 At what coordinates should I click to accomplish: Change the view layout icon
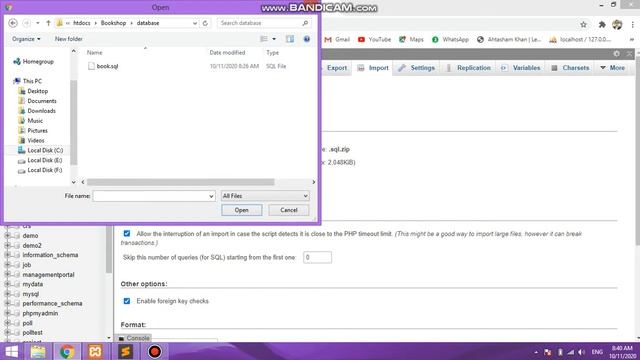(264, 39)
